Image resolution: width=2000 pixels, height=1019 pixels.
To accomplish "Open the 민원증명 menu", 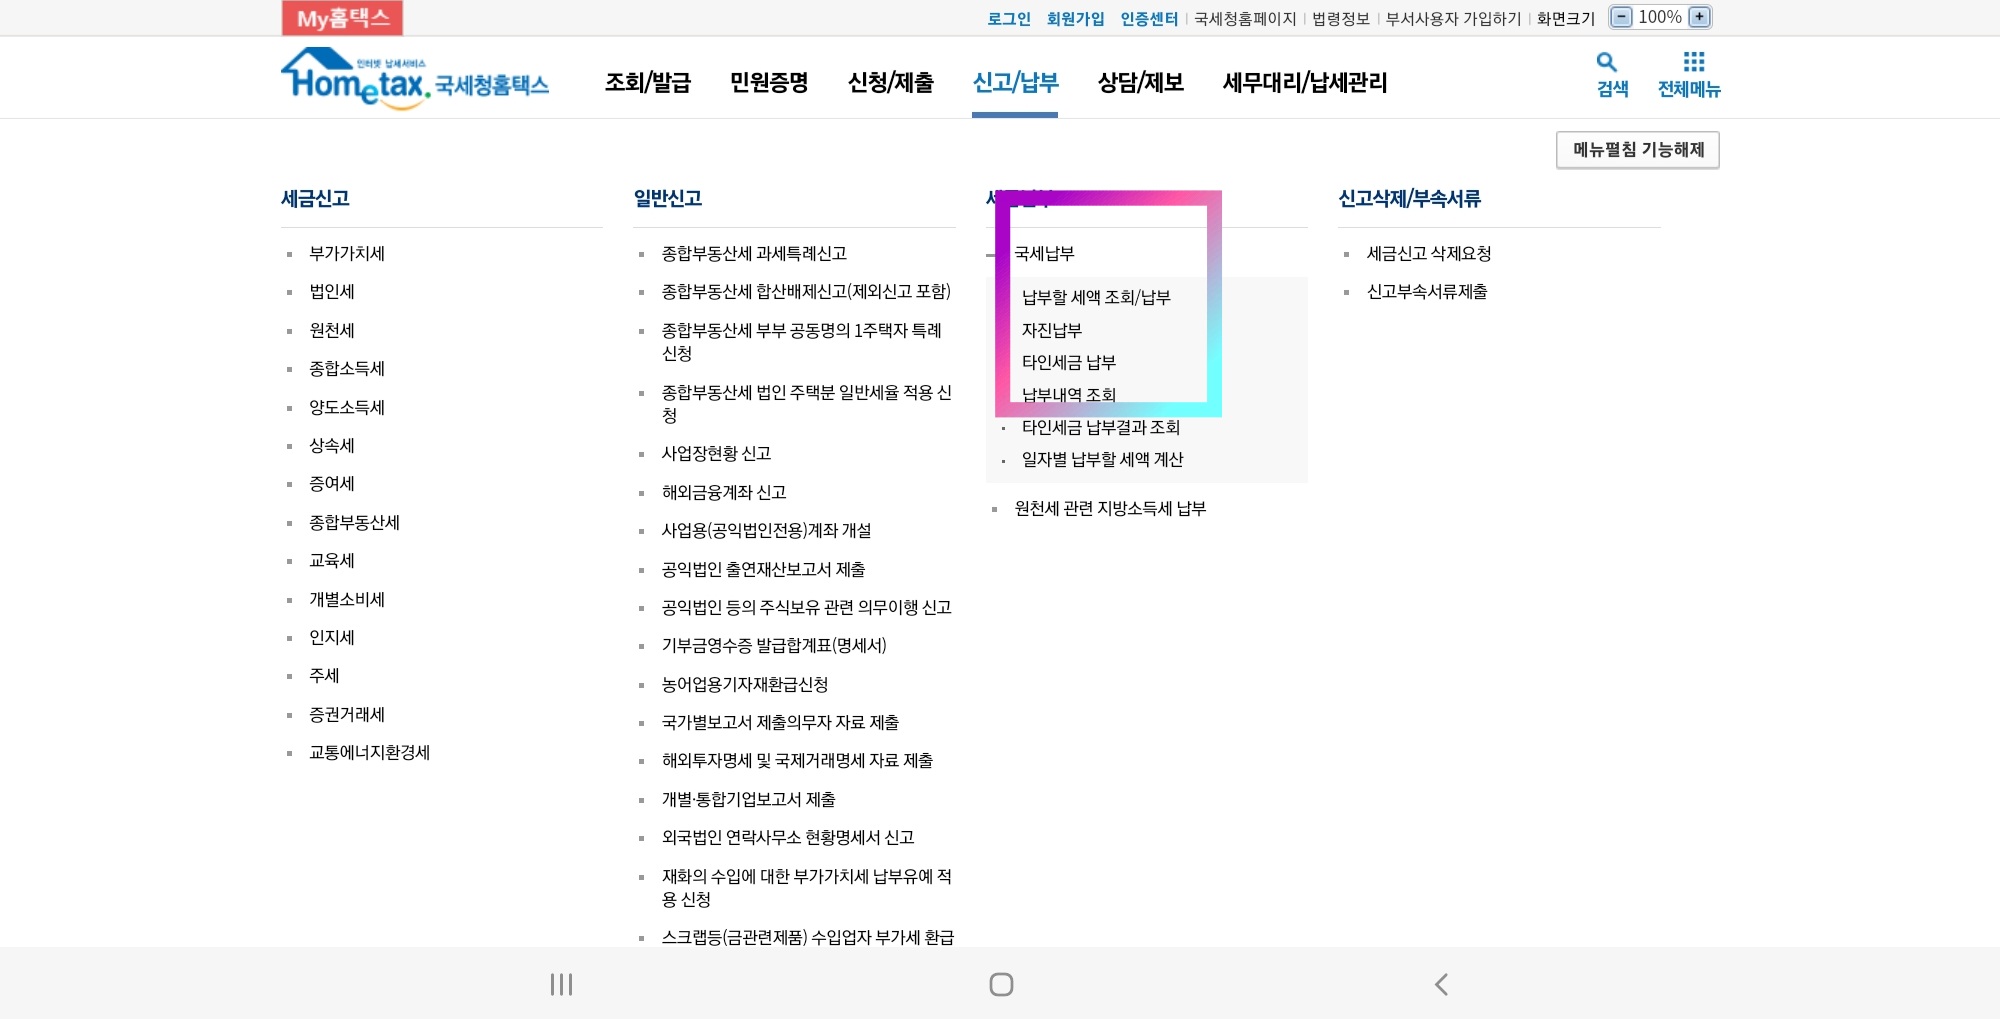I will click(769, 82).
